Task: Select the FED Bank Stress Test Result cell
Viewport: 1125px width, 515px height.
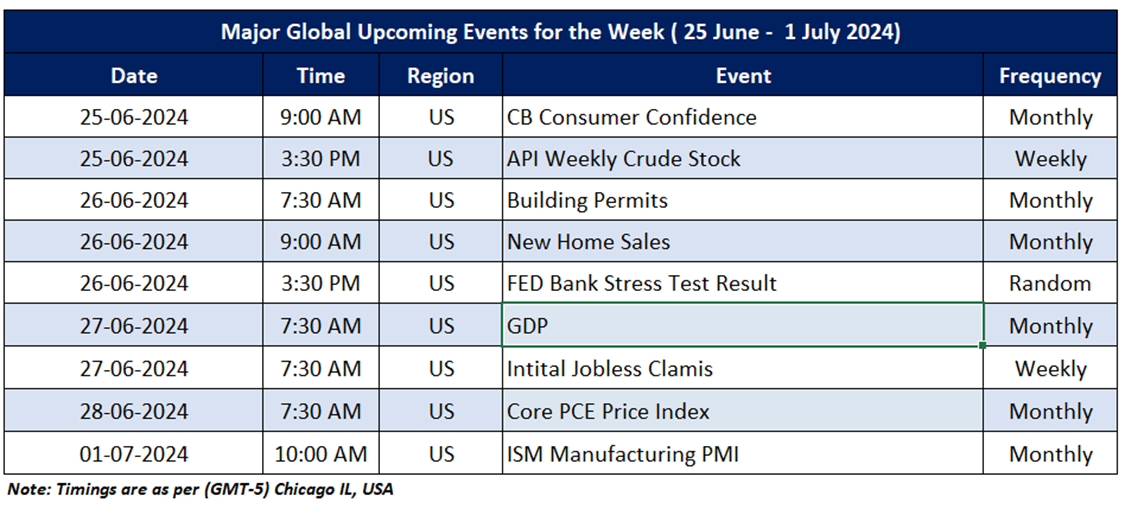Action: (743, 284)
